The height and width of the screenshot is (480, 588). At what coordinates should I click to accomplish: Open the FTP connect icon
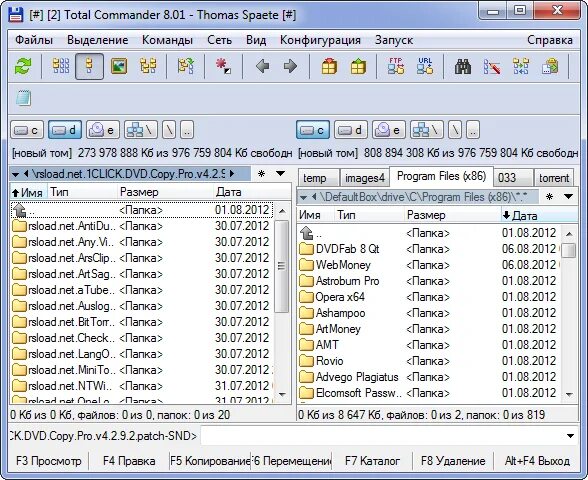click(396, 66)
